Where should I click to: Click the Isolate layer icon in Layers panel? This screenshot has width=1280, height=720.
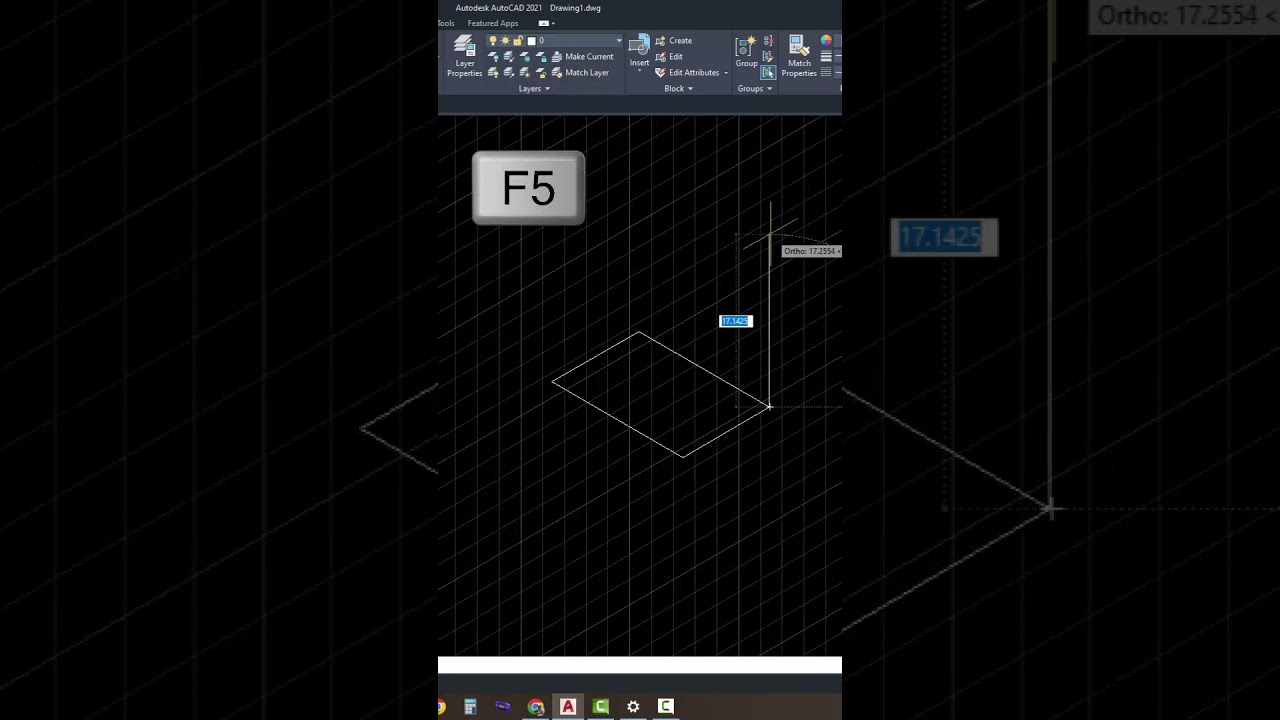[509, 57]
